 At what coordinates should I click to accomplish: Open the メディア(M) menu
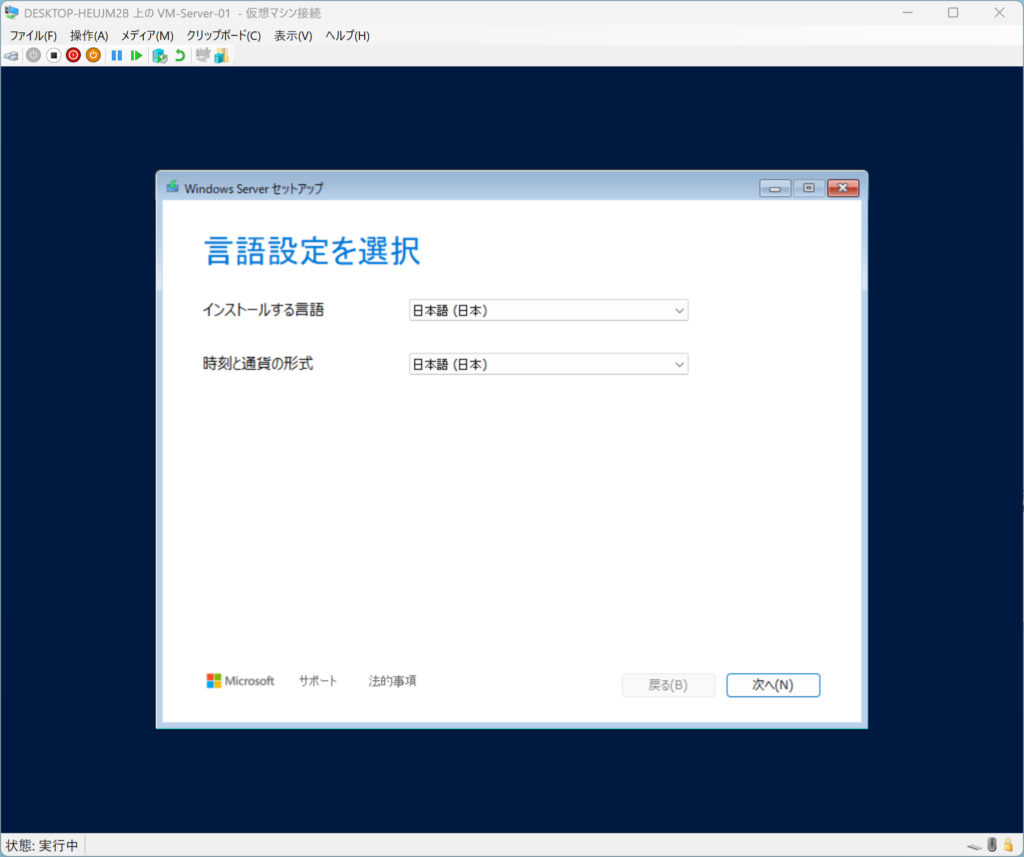pos(147,35)
